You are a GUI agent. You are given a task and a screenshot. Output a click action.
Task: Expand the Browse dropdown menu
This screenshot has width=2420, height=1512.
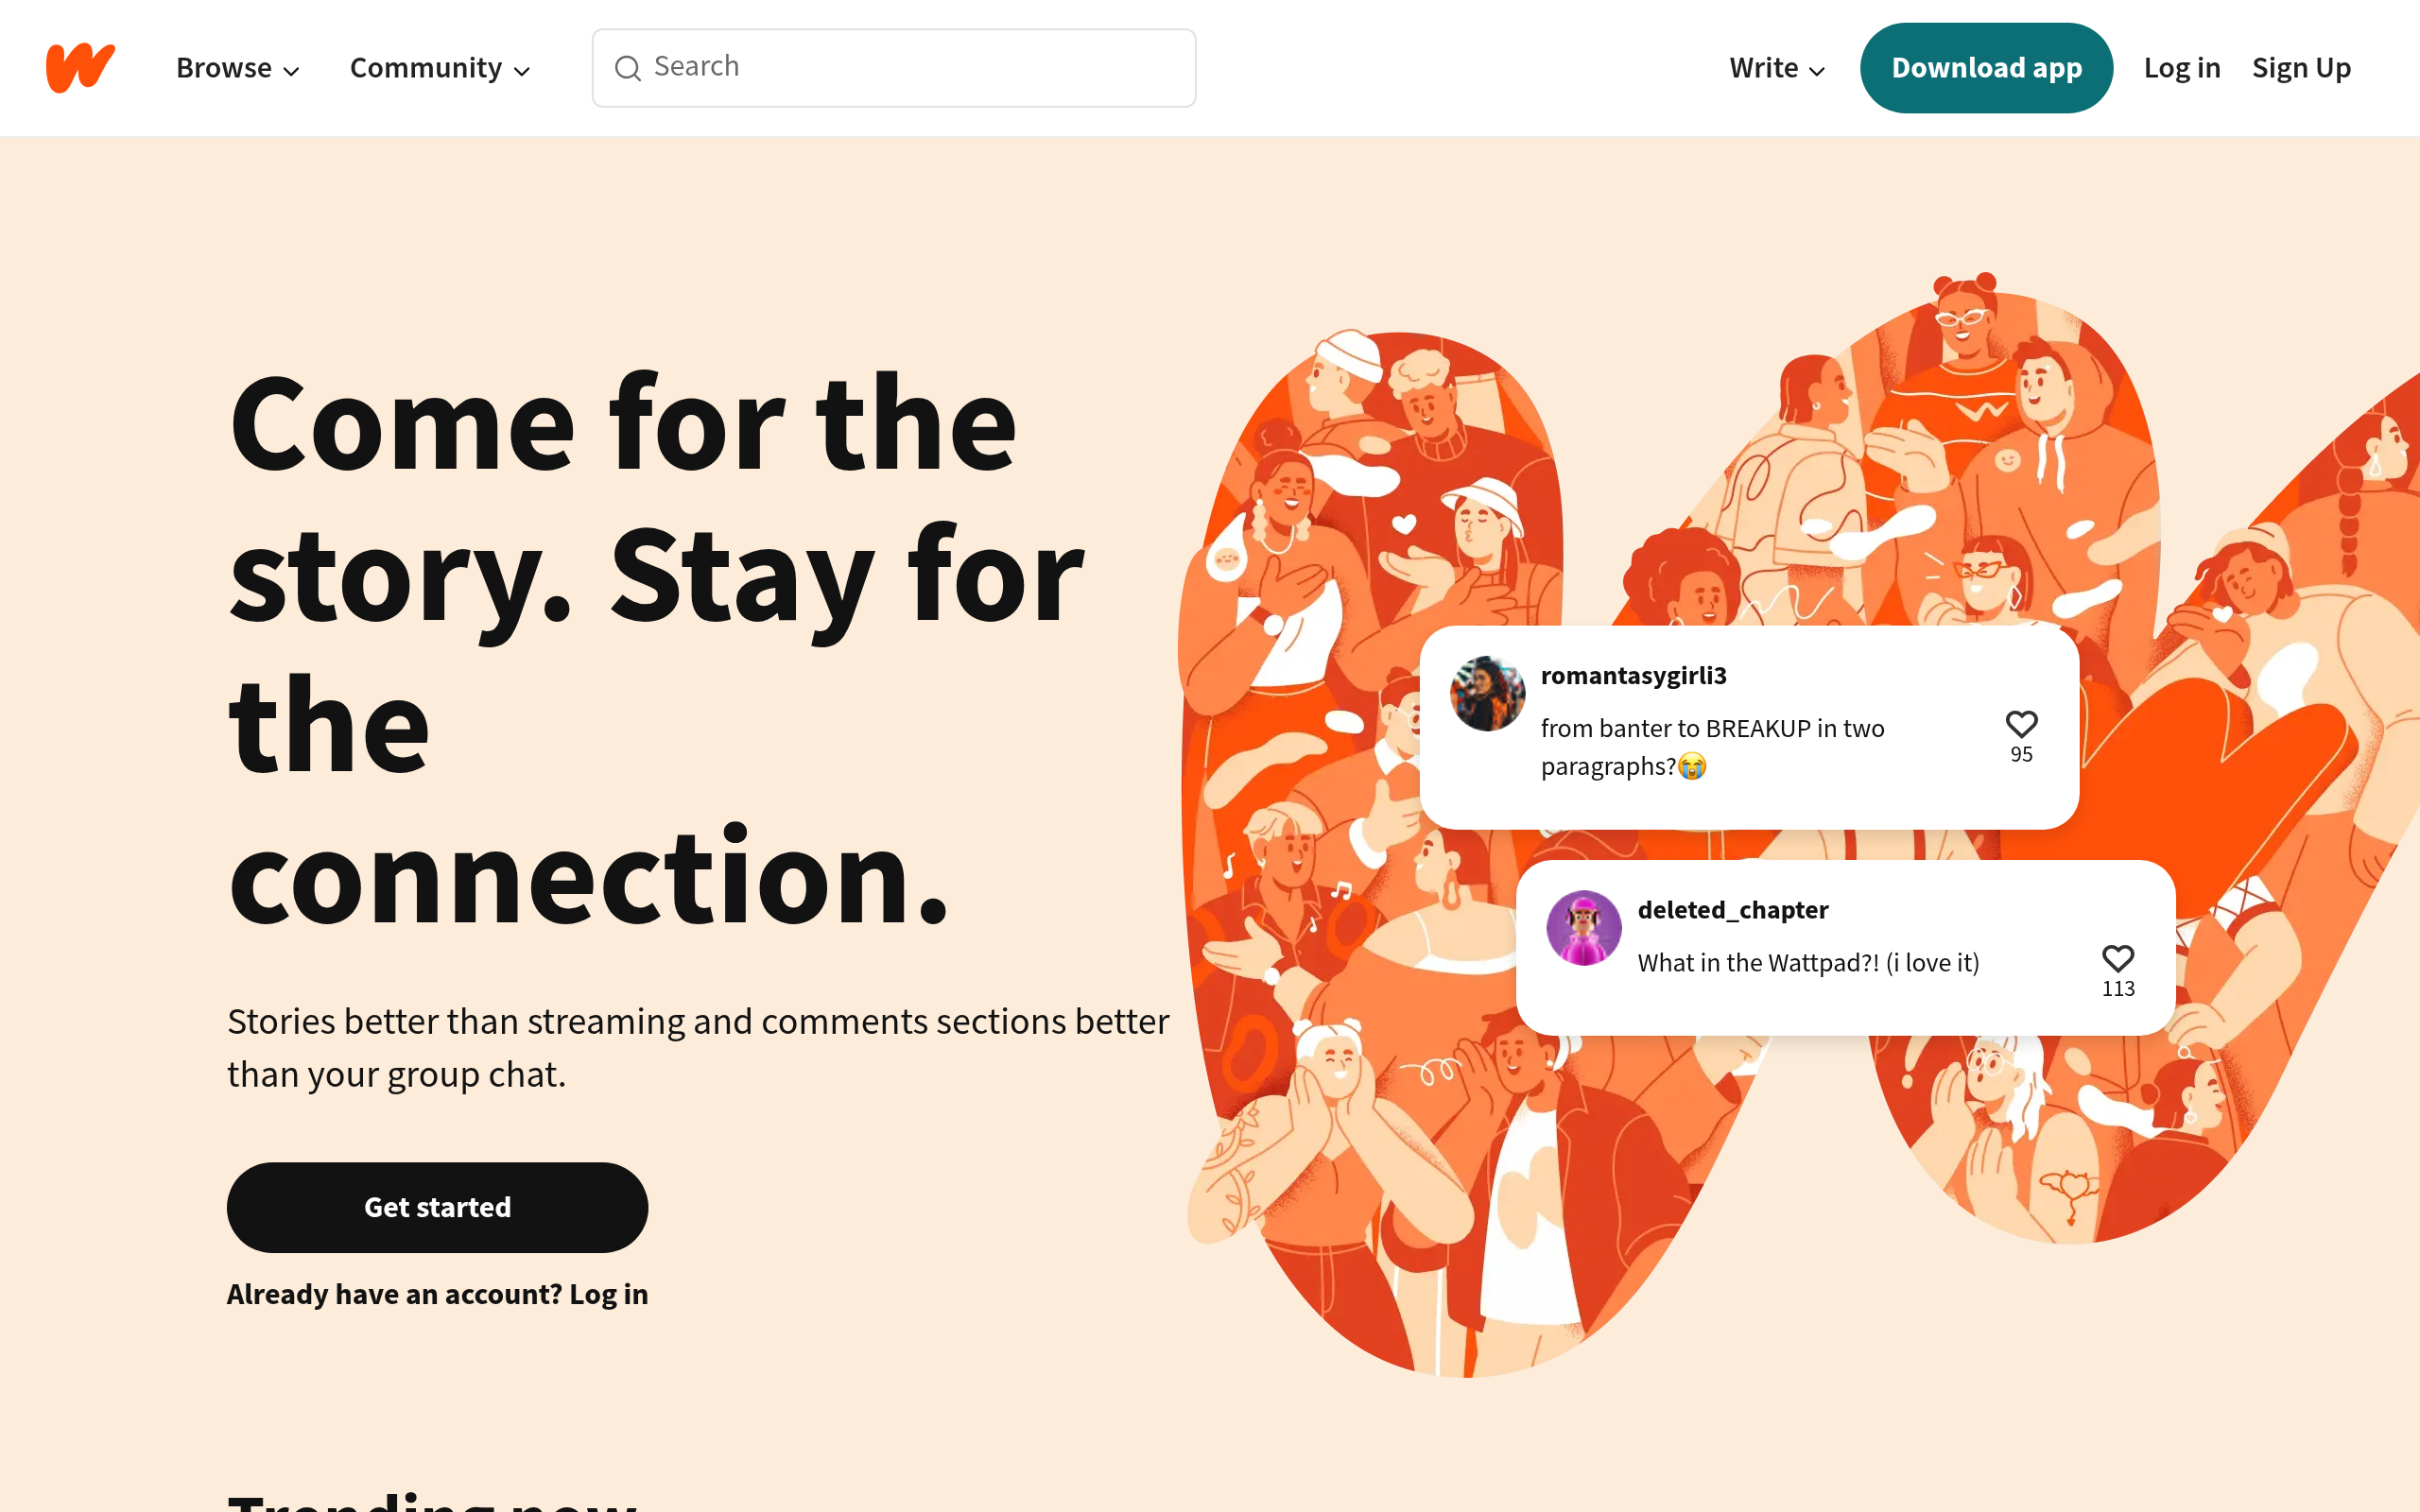(237, 68)
